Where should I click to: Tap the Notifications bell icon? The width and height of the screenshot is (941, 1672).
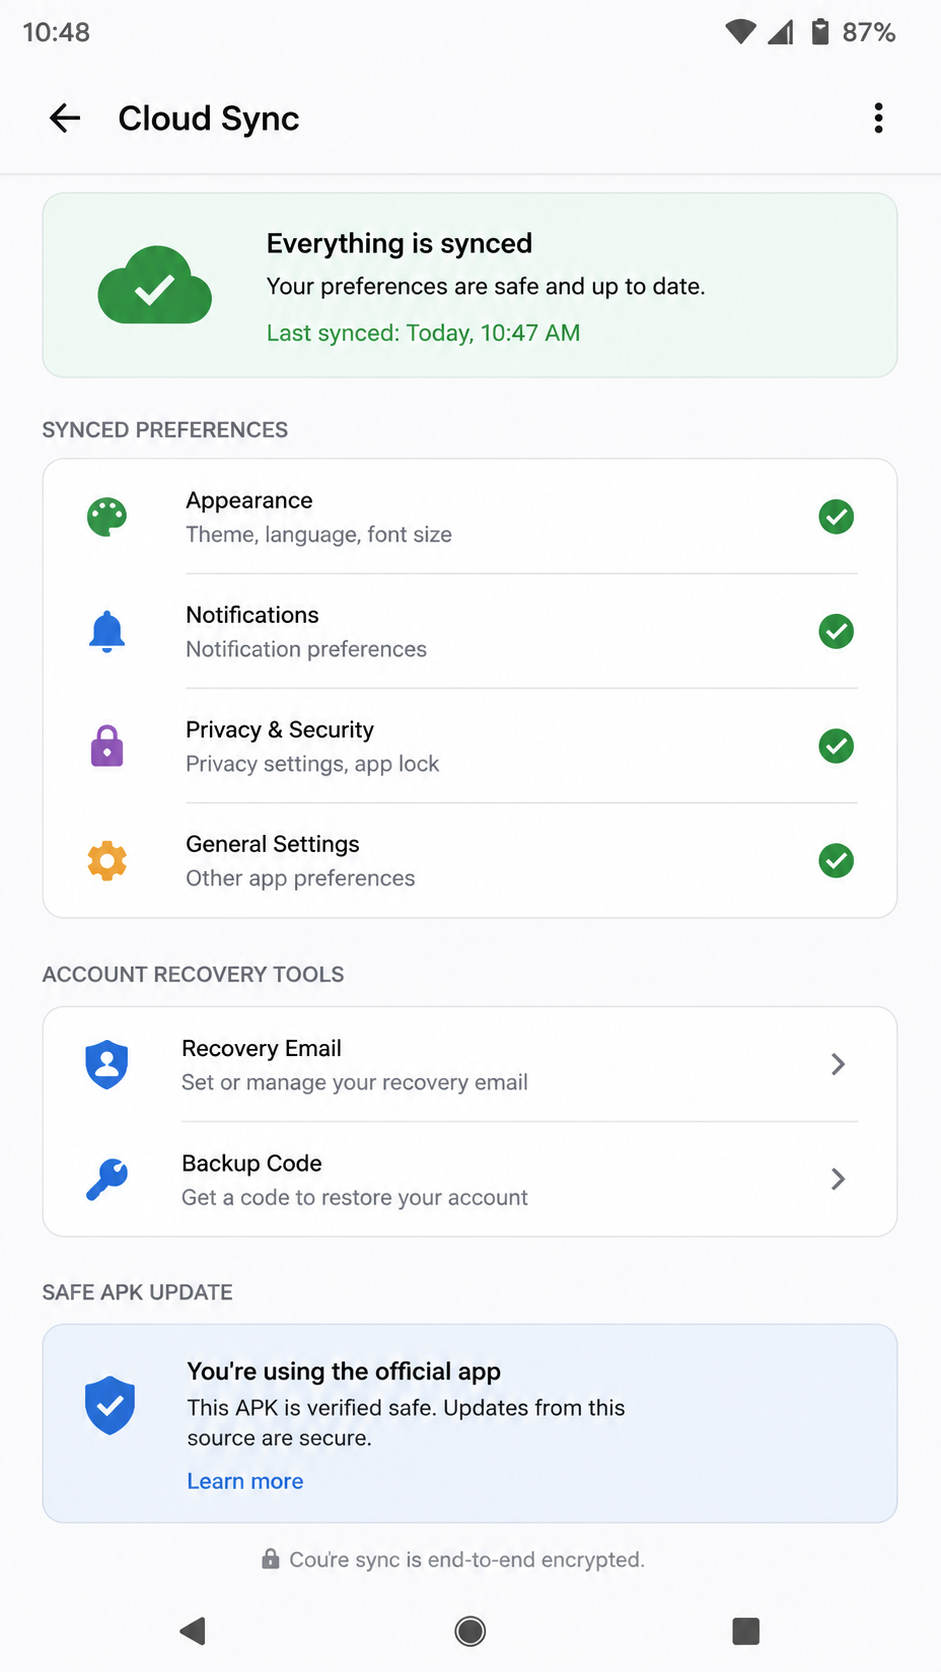click(107, 632)
